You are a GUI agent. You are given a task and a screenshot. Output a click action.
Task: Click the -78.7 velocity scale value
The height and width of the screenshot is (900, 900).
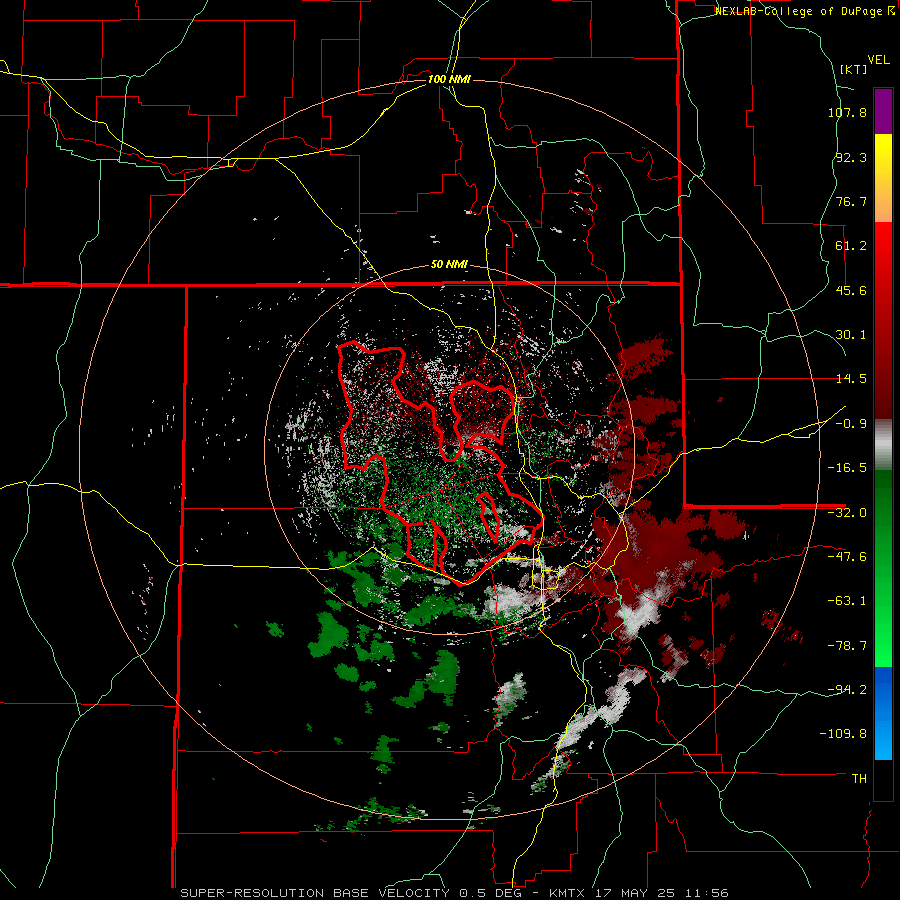click(847, 646)
